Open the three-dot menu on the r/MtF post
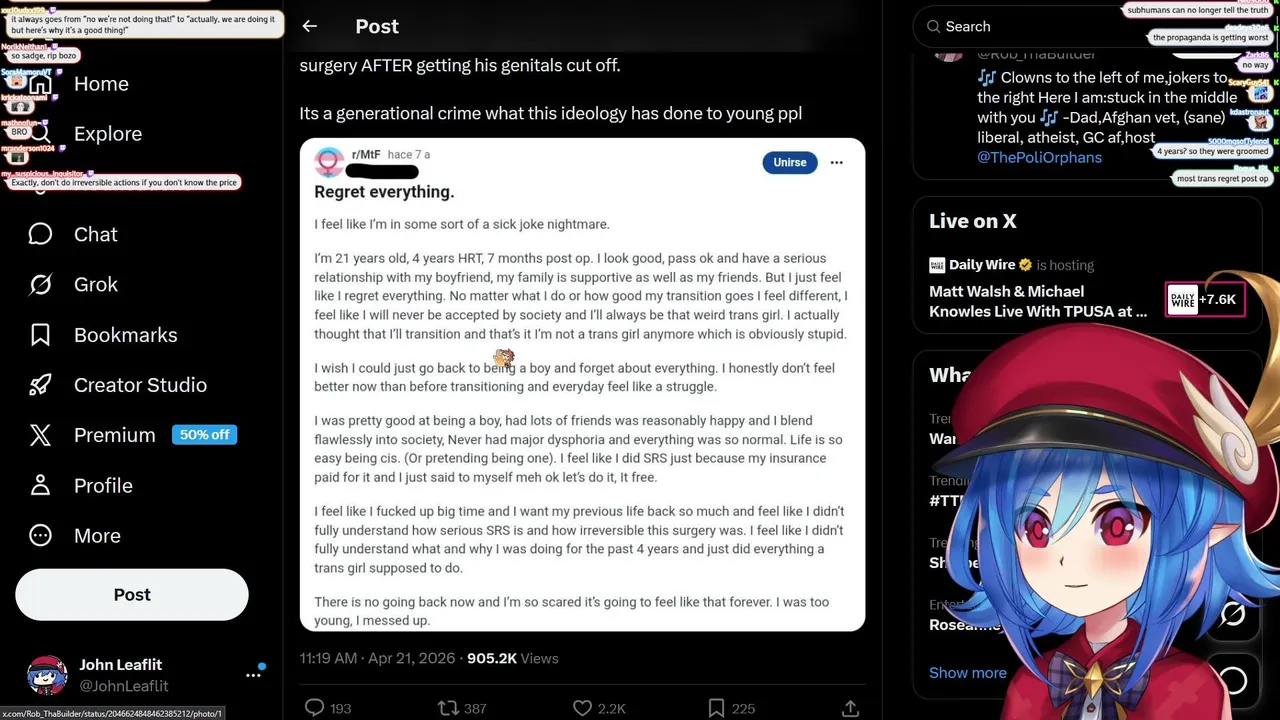Image resolution: width=1280 pixels, height=720 pixels. [836, 162]
